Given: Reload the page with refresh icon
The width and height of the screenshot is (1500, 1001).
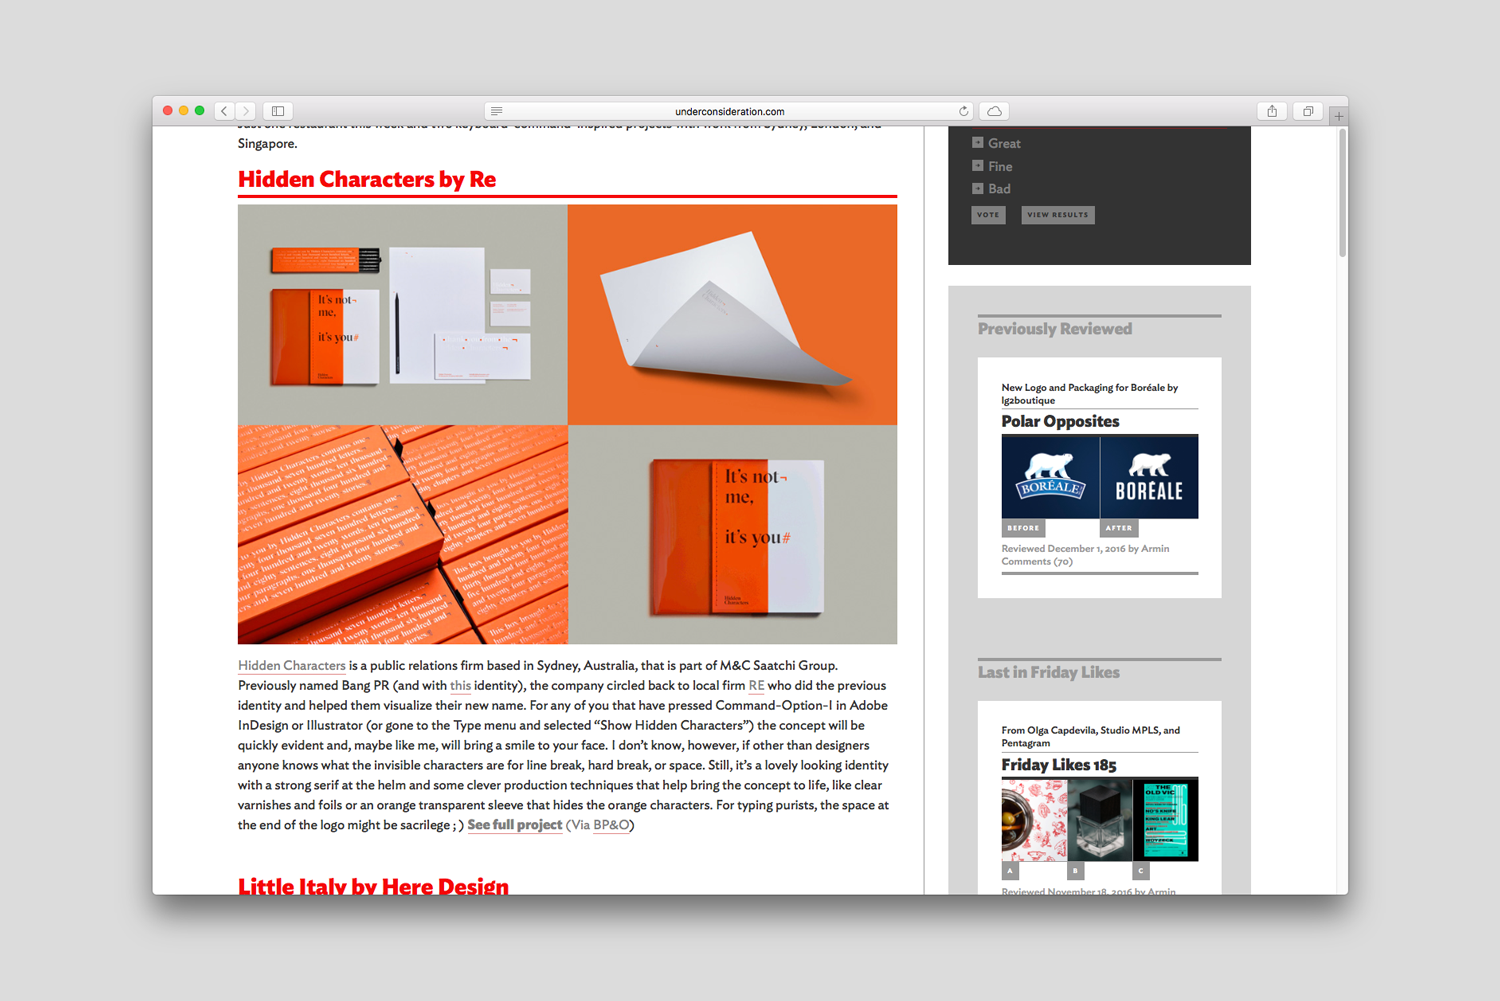Looking at the screenshot, I should (x=964, y=111).
